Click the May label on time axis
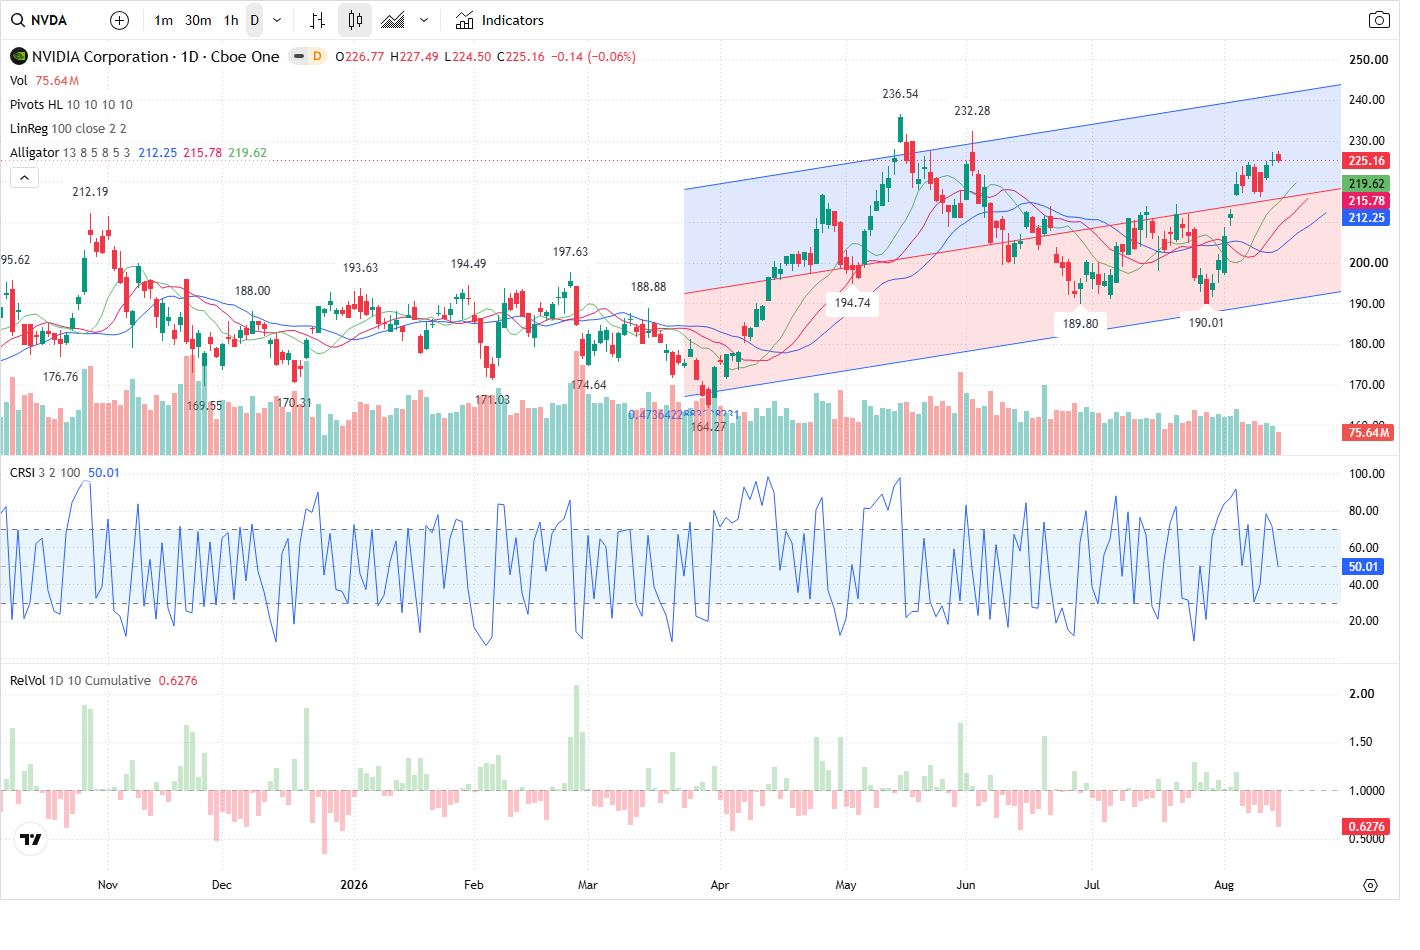 pyautogui.click(x=846, y=885)
